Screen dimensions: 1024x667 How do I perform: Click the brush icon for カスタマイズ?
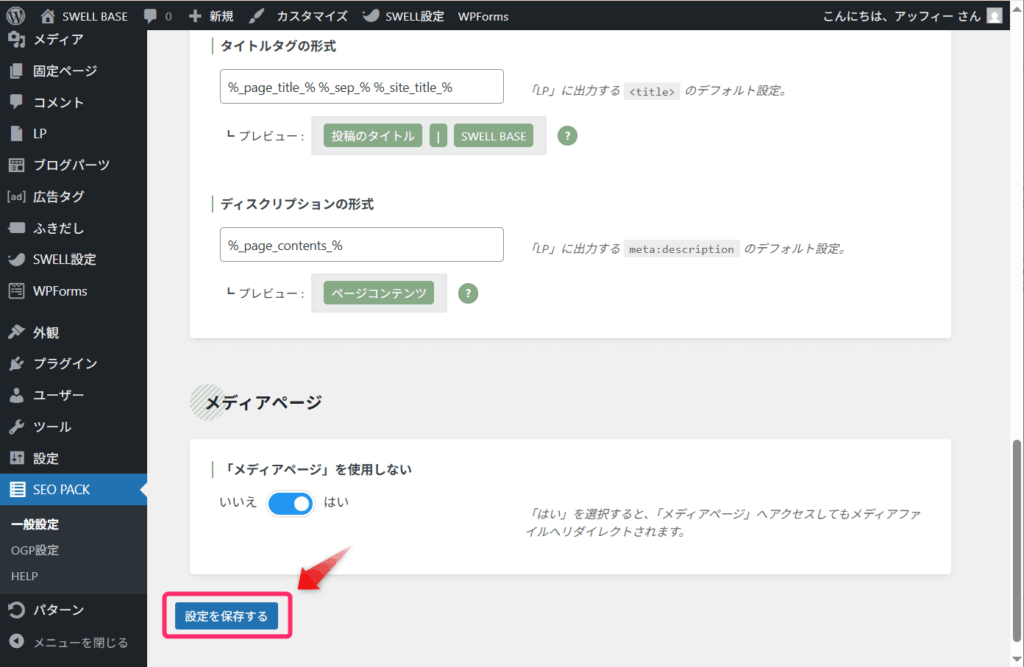click(x=257, y=16)
